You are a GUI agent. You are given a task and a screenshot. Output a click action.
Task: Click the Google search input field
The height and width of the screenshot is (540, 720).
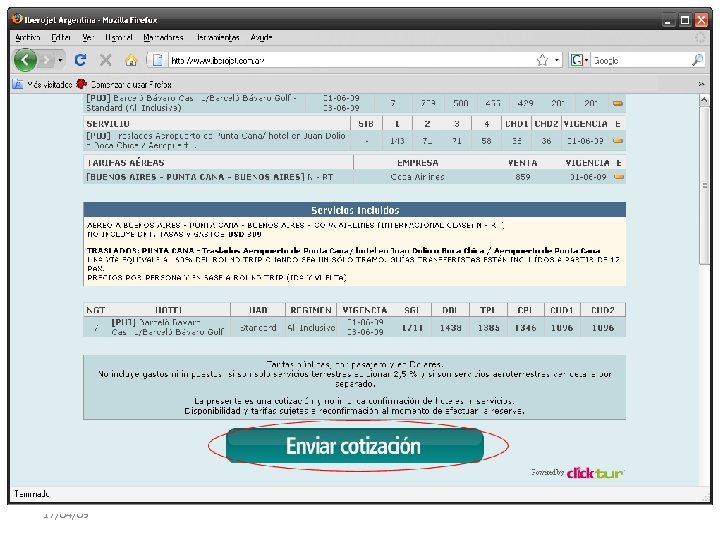click(641, 60)
